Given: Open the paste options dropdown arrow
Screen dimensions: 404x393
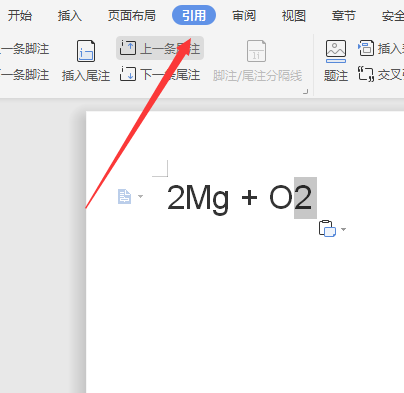Looking at the screenshot, I should coord(344,229).
